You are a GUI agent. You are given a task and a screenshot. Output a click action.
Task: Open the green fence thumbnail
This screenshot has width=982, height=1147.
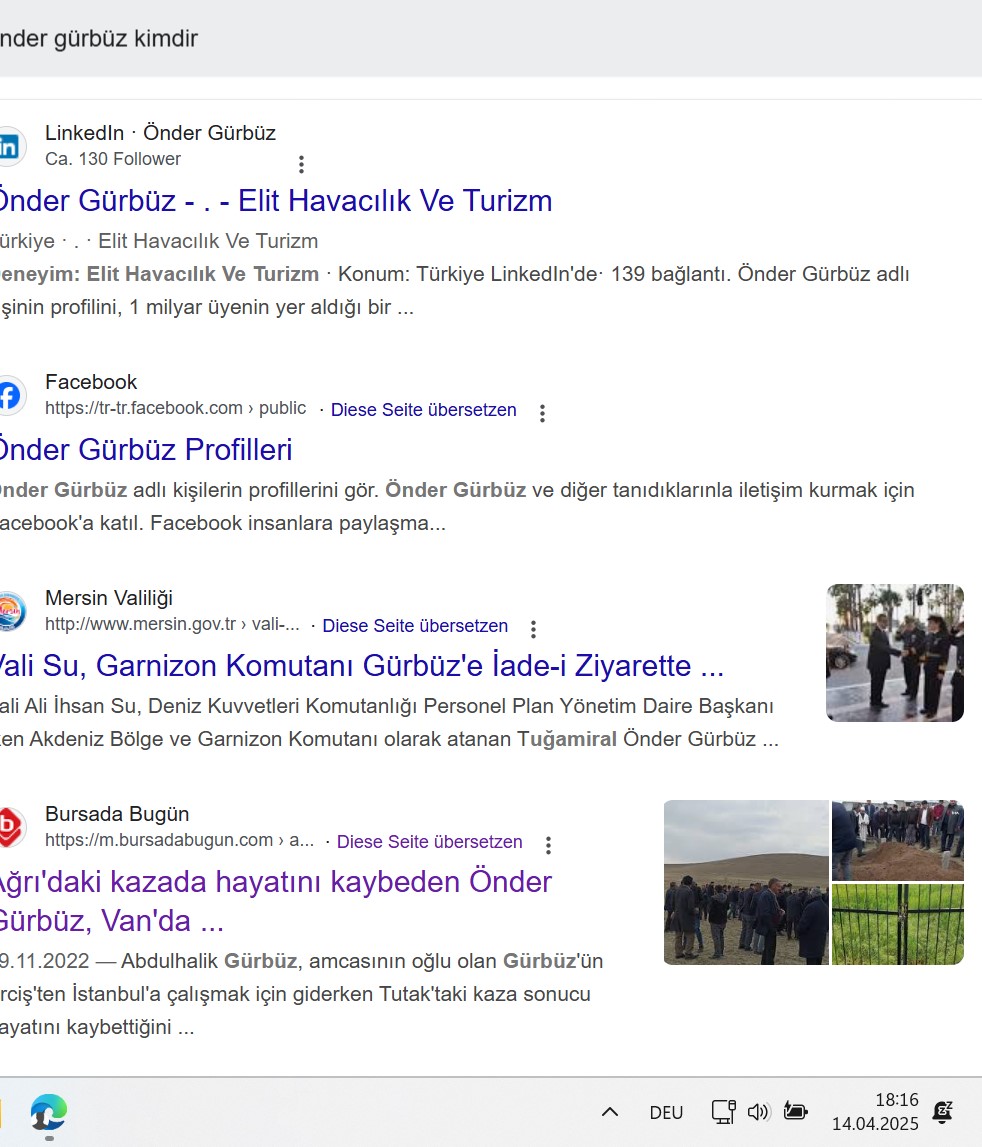coord(898,925)
